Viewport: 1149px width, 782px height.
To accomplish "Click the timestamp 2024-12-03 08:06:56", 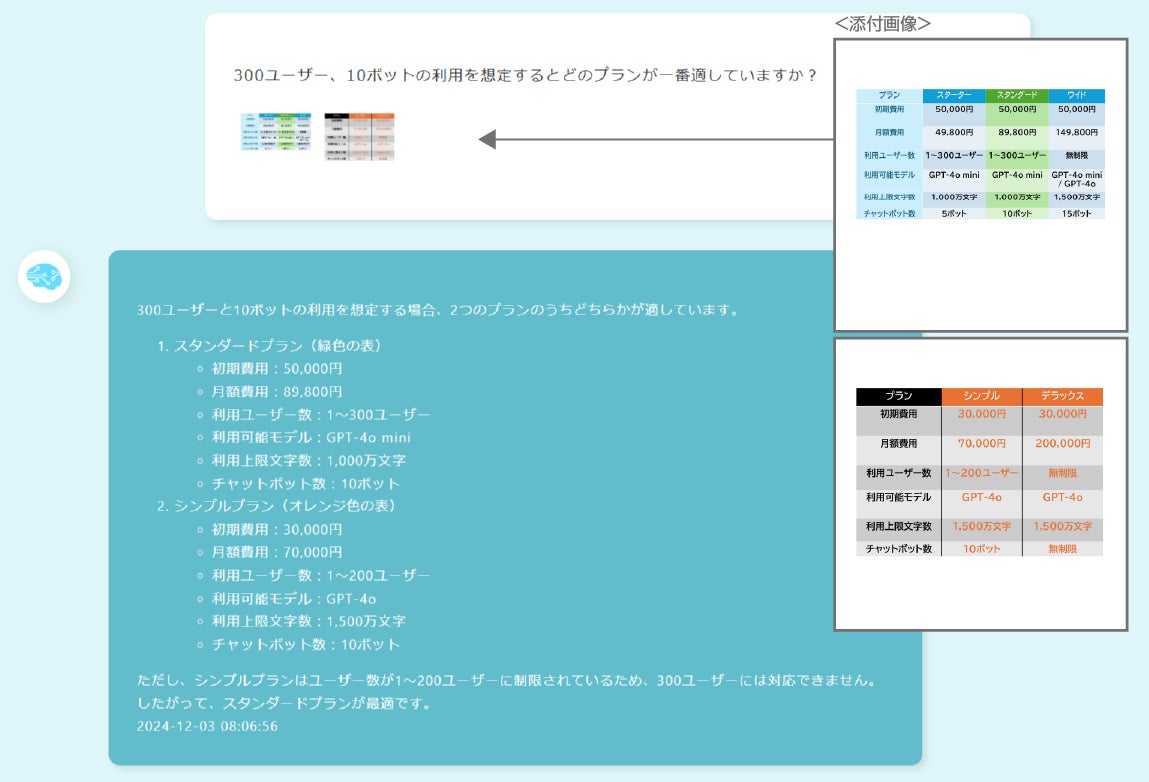I will [x=207, y=726].
